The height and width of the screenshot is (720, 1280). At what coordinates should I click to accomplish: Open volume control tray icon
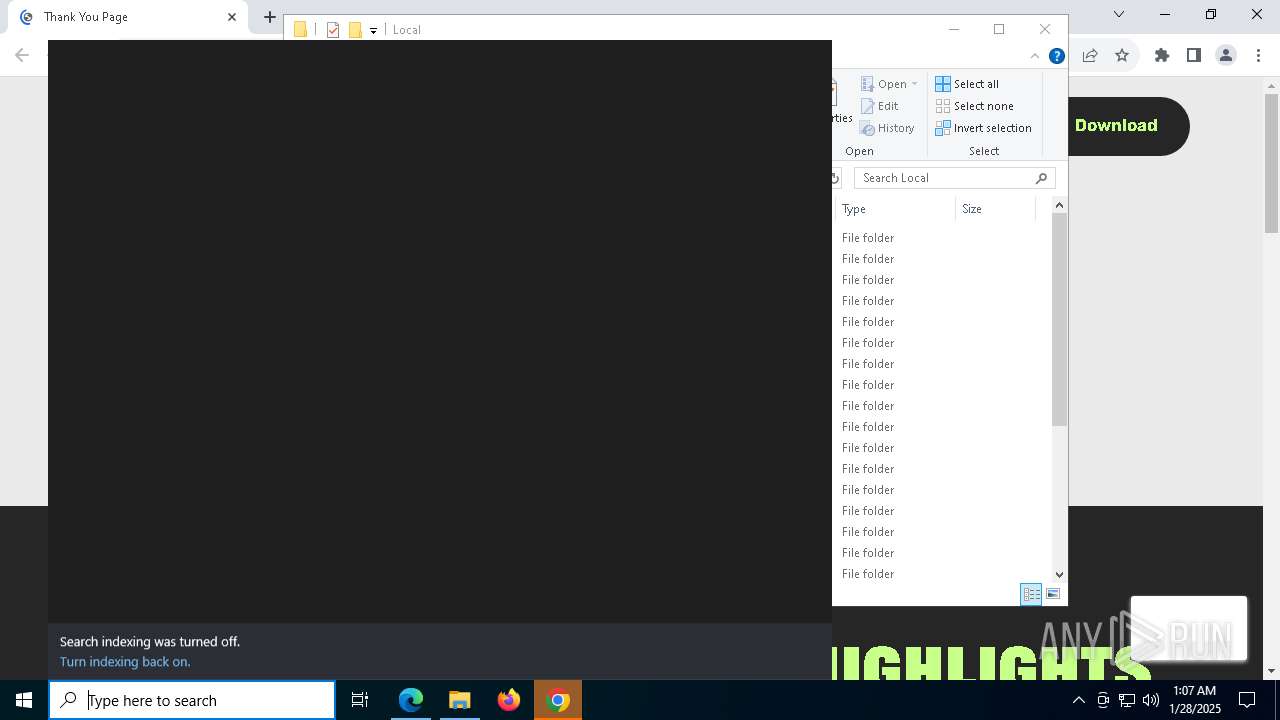pos(1151,700)
